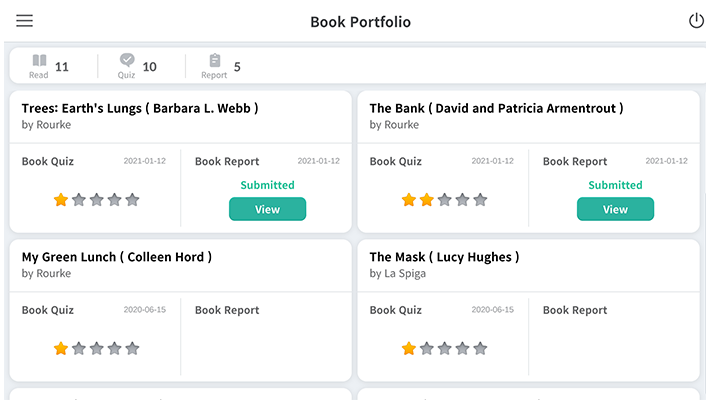Click fifth star of Trees quiz rating
The width and height of the screenshot is (710, 400).
click(132, 200)
